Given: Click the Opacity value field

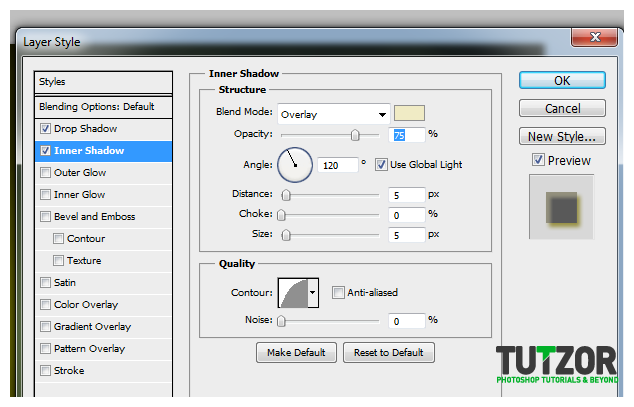Looking at the screenshot, I should (407, 135).
